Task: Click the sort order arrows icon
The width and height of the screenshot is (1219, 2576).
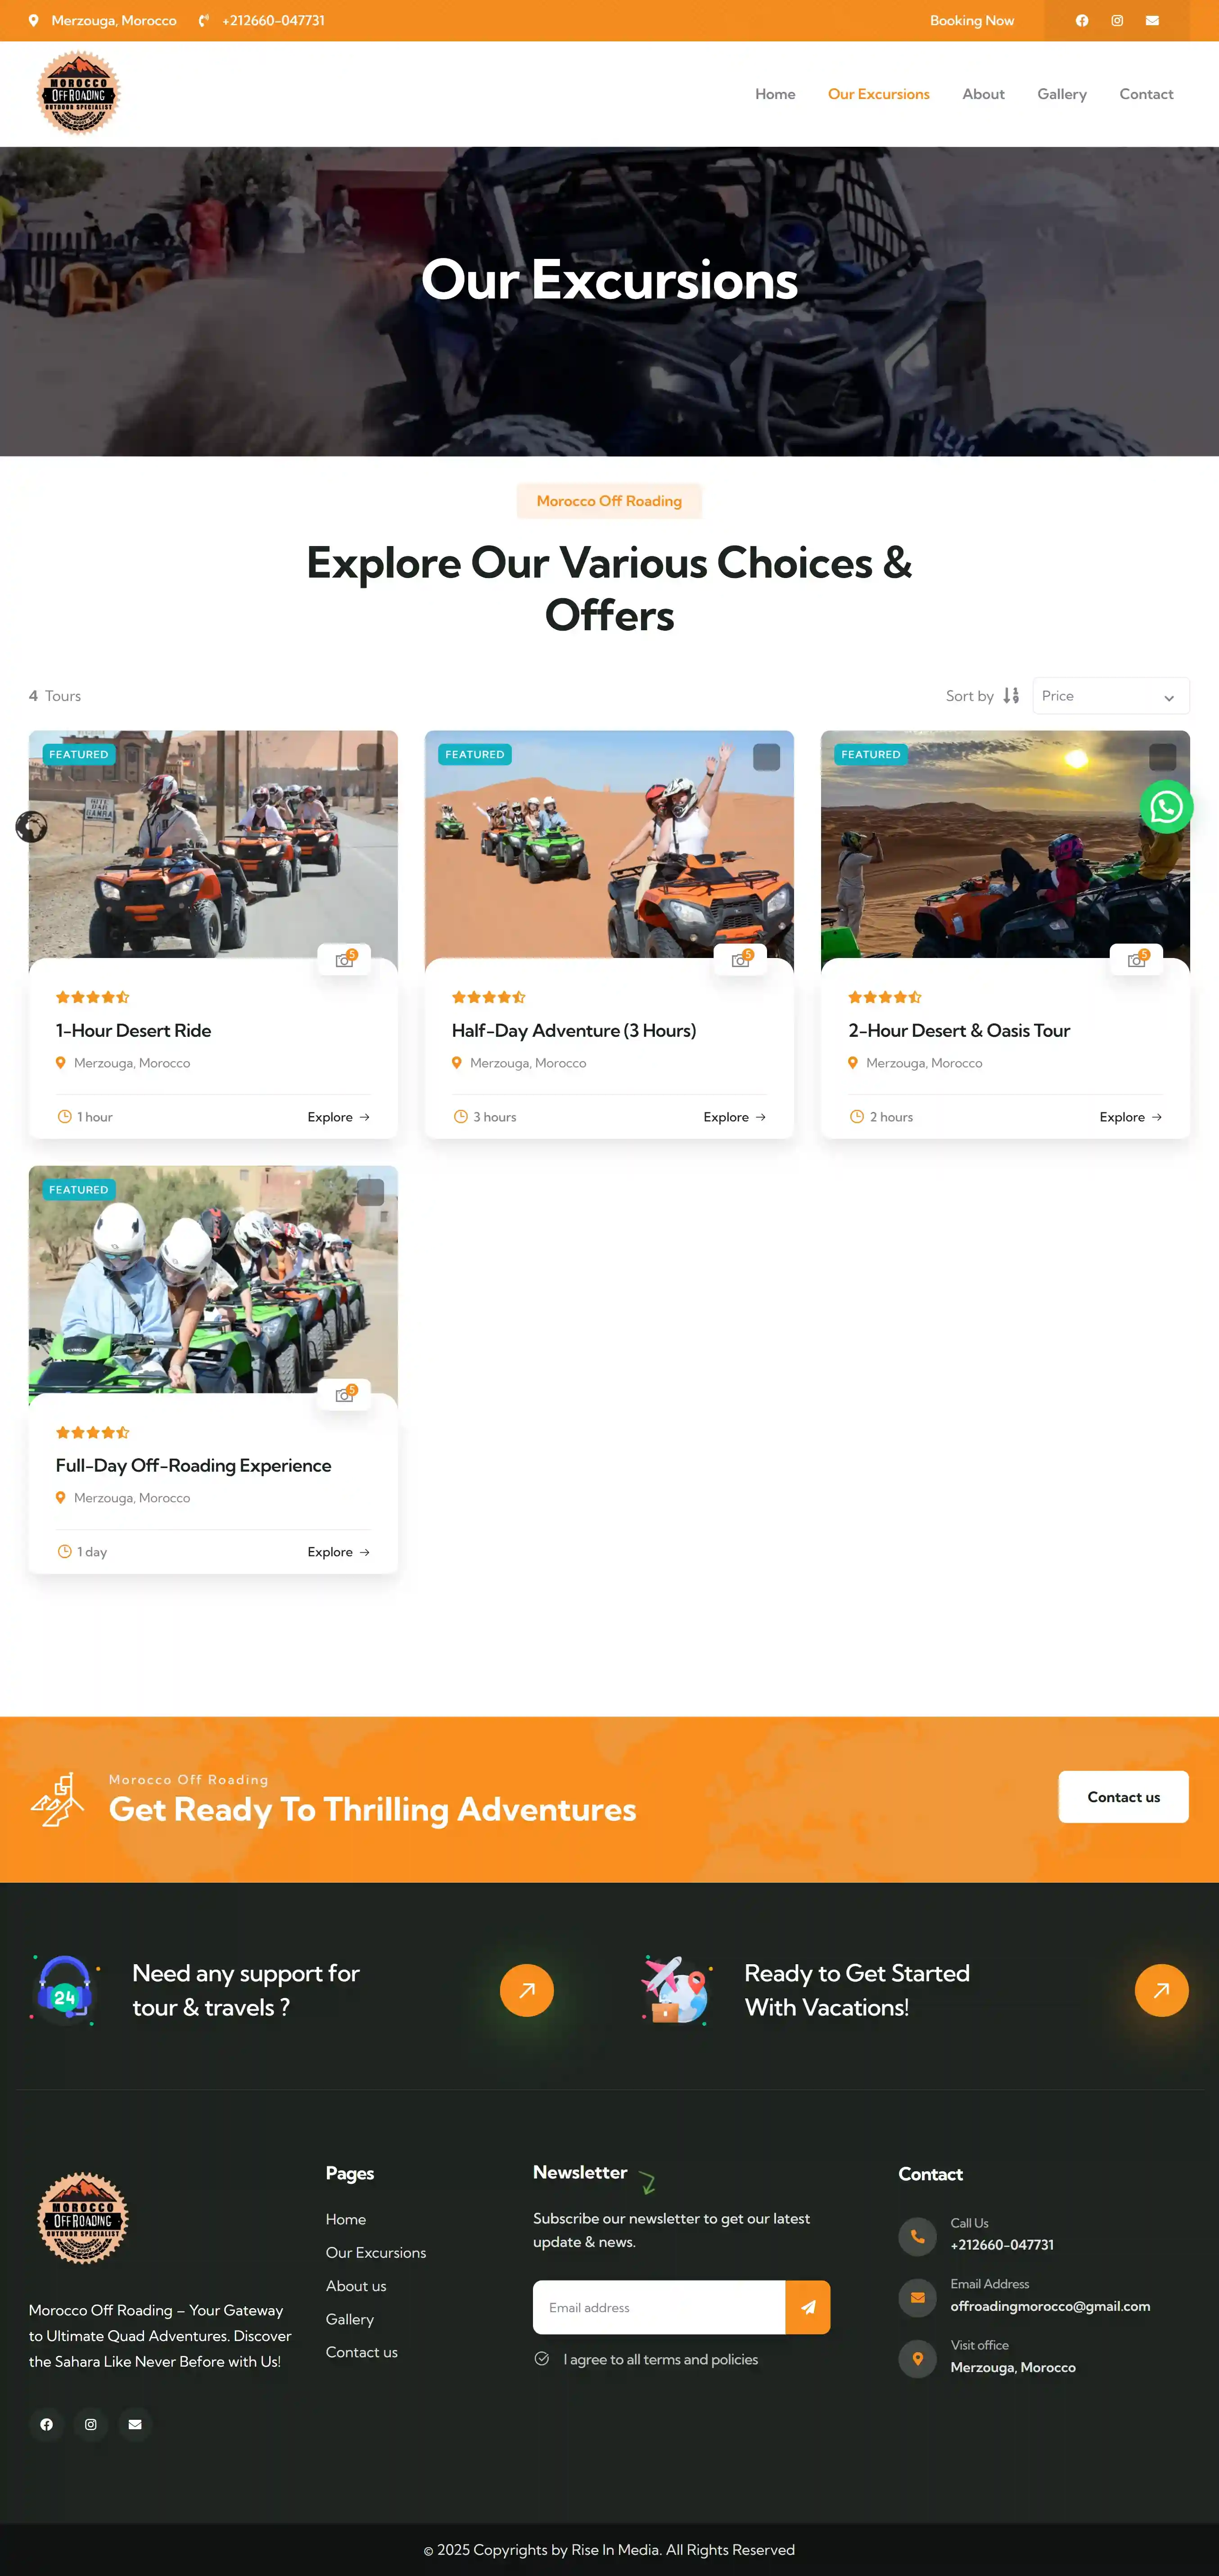Action: point(1011,696)
